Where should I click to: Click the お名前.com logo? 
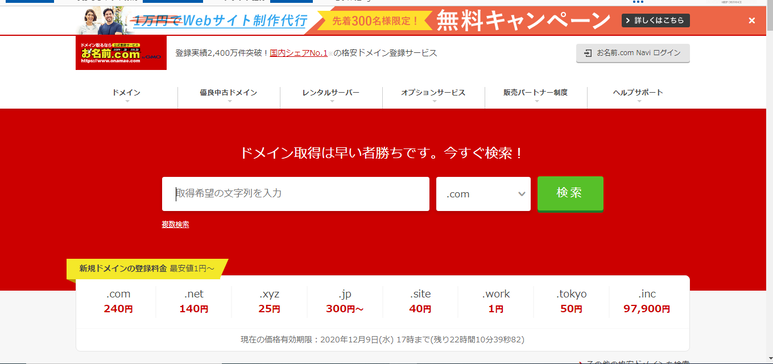121,53
